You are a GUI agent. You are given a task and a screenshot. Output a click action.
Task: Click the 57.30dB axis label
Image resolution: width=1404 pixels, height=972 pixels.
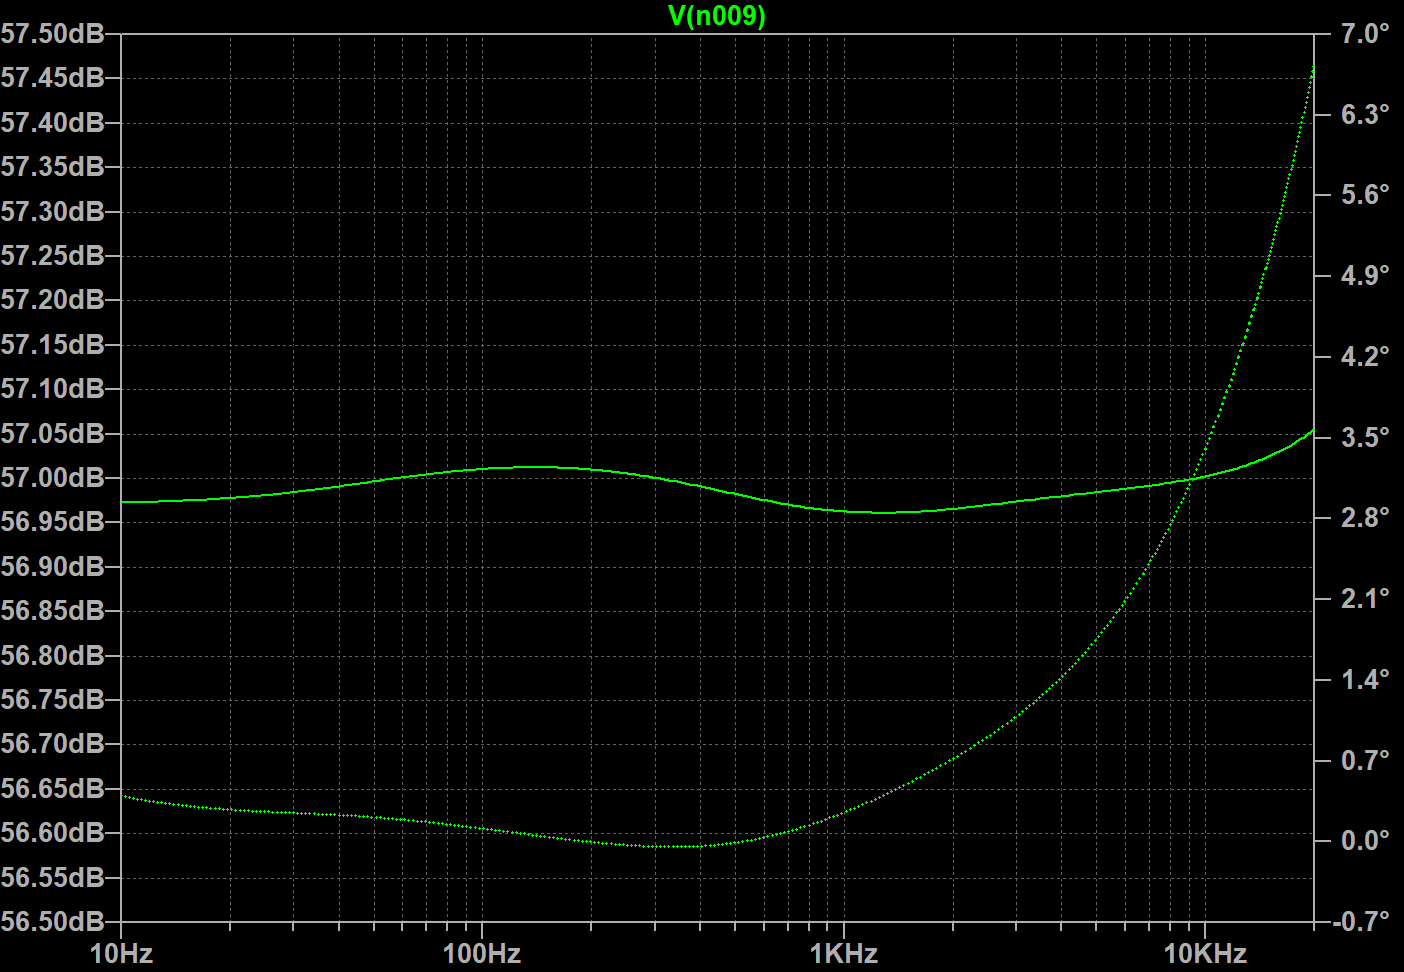52,212
